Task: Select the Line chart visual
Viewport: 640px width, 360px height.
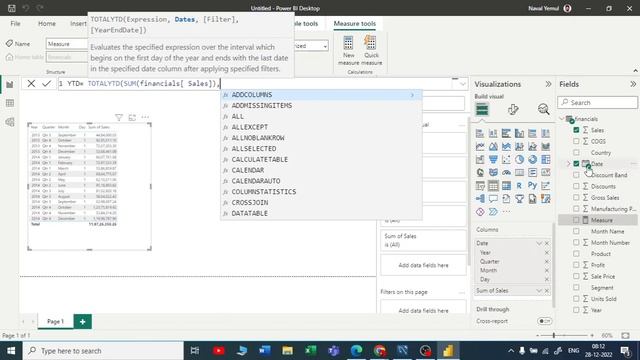Action: click(x=480, y=147)
